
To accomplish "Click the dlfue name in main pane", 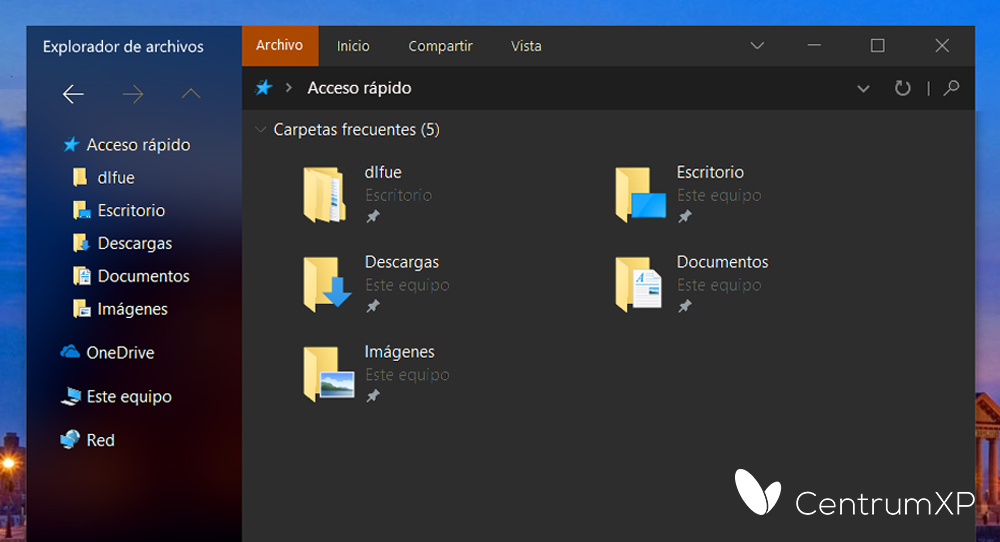I will (383, 172).
